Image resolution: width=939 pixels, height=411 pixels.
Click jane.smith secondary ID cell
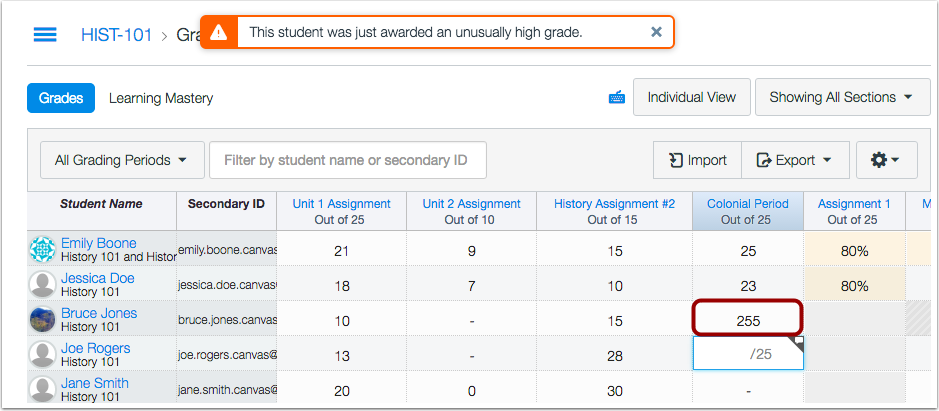click(226, 389)
